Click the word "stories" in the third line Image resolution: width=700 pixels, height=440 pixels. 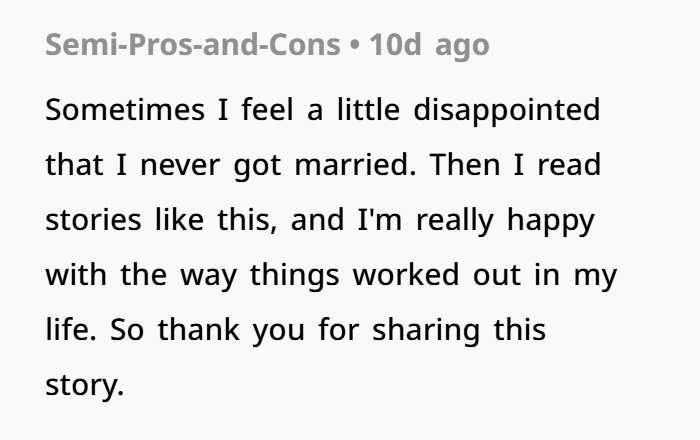[90, 219]
